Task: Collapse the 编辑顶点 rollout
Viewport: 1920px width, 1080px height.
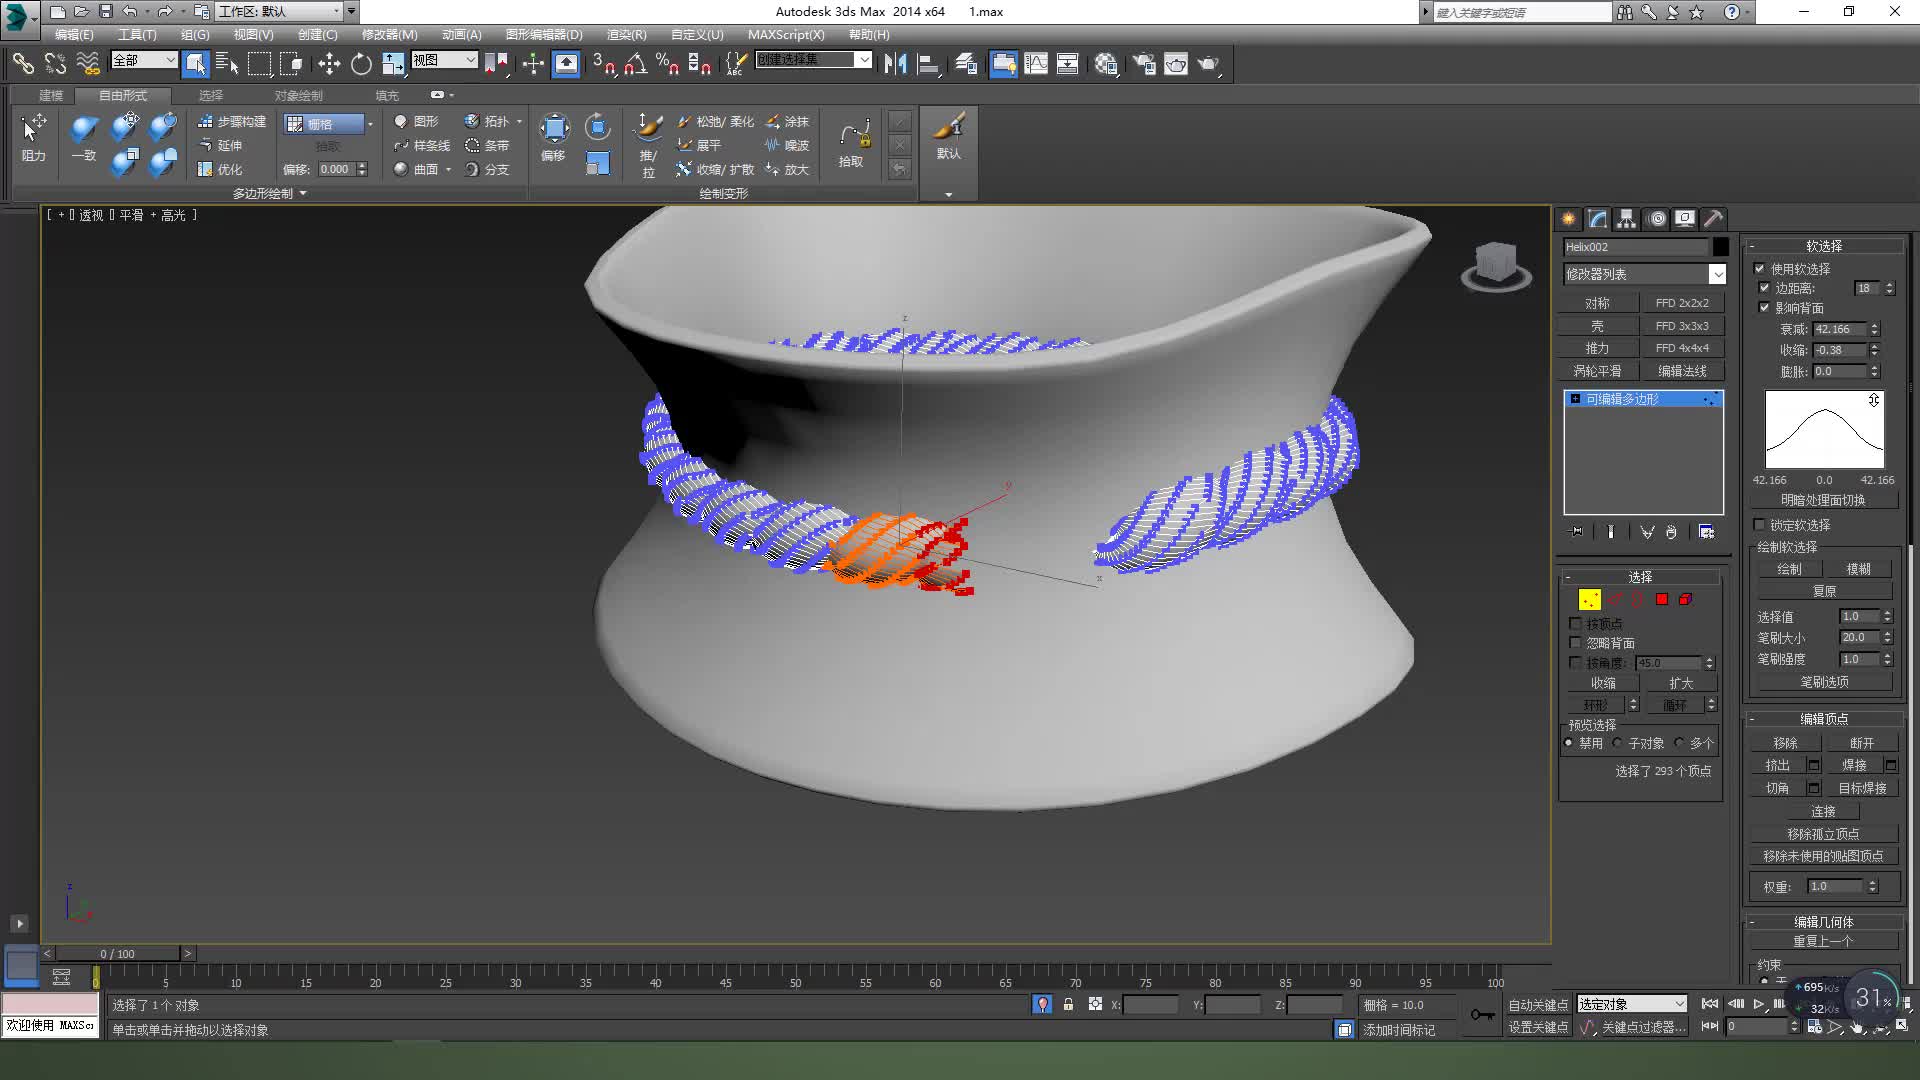Action: (1824, 719)
